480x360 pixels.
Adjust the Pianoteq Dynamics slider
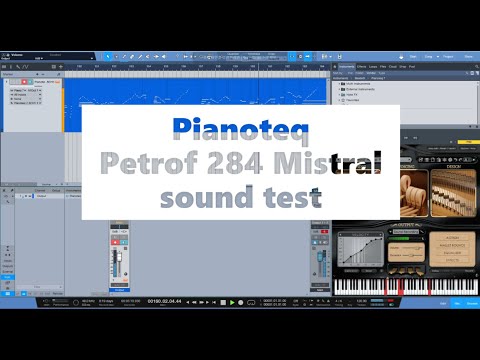tap(412, 255)
